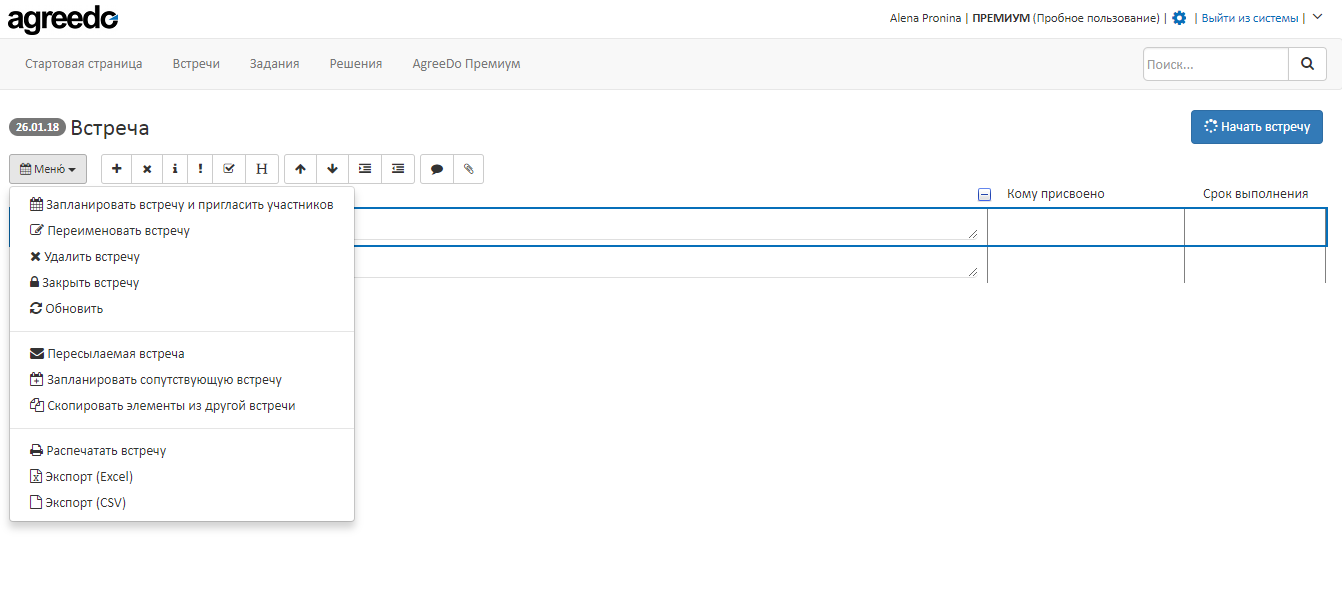Click the Встреча meeting title

click(x=110, y=128)
